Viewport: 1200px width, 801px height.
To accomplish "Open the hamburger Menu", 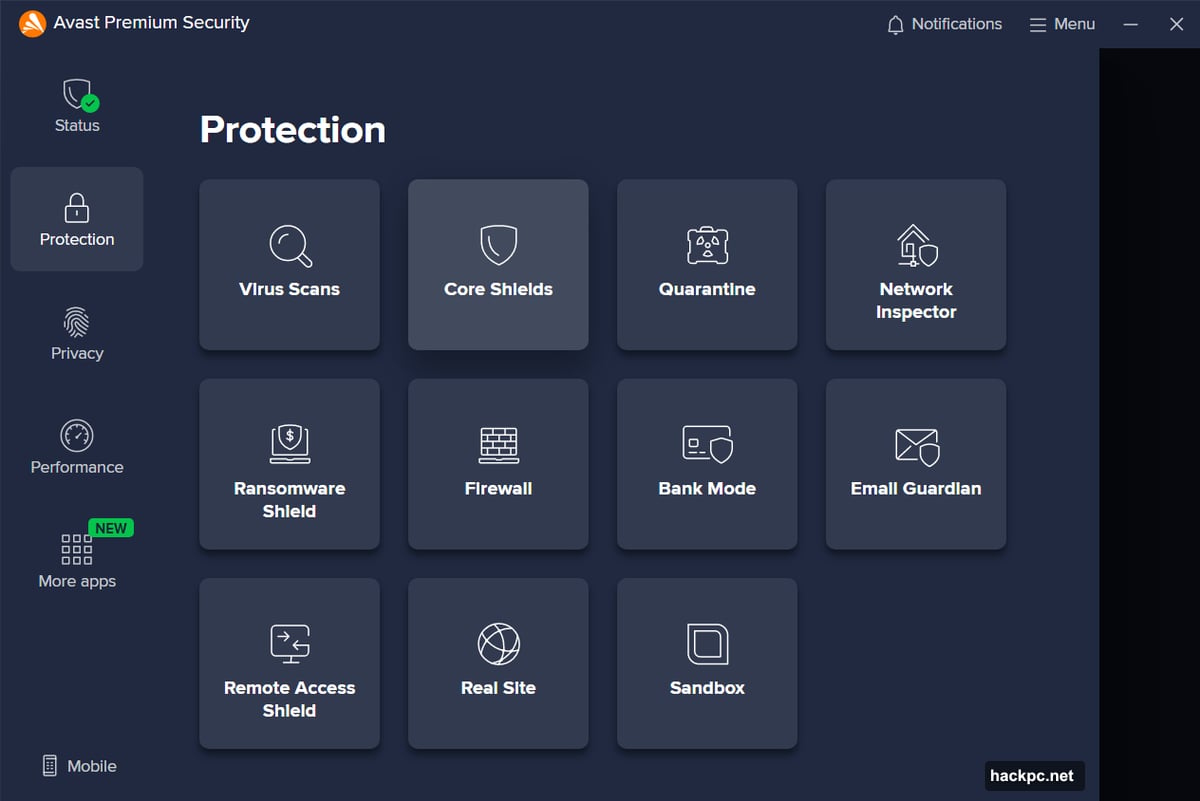I will (x=1062, y=24).
